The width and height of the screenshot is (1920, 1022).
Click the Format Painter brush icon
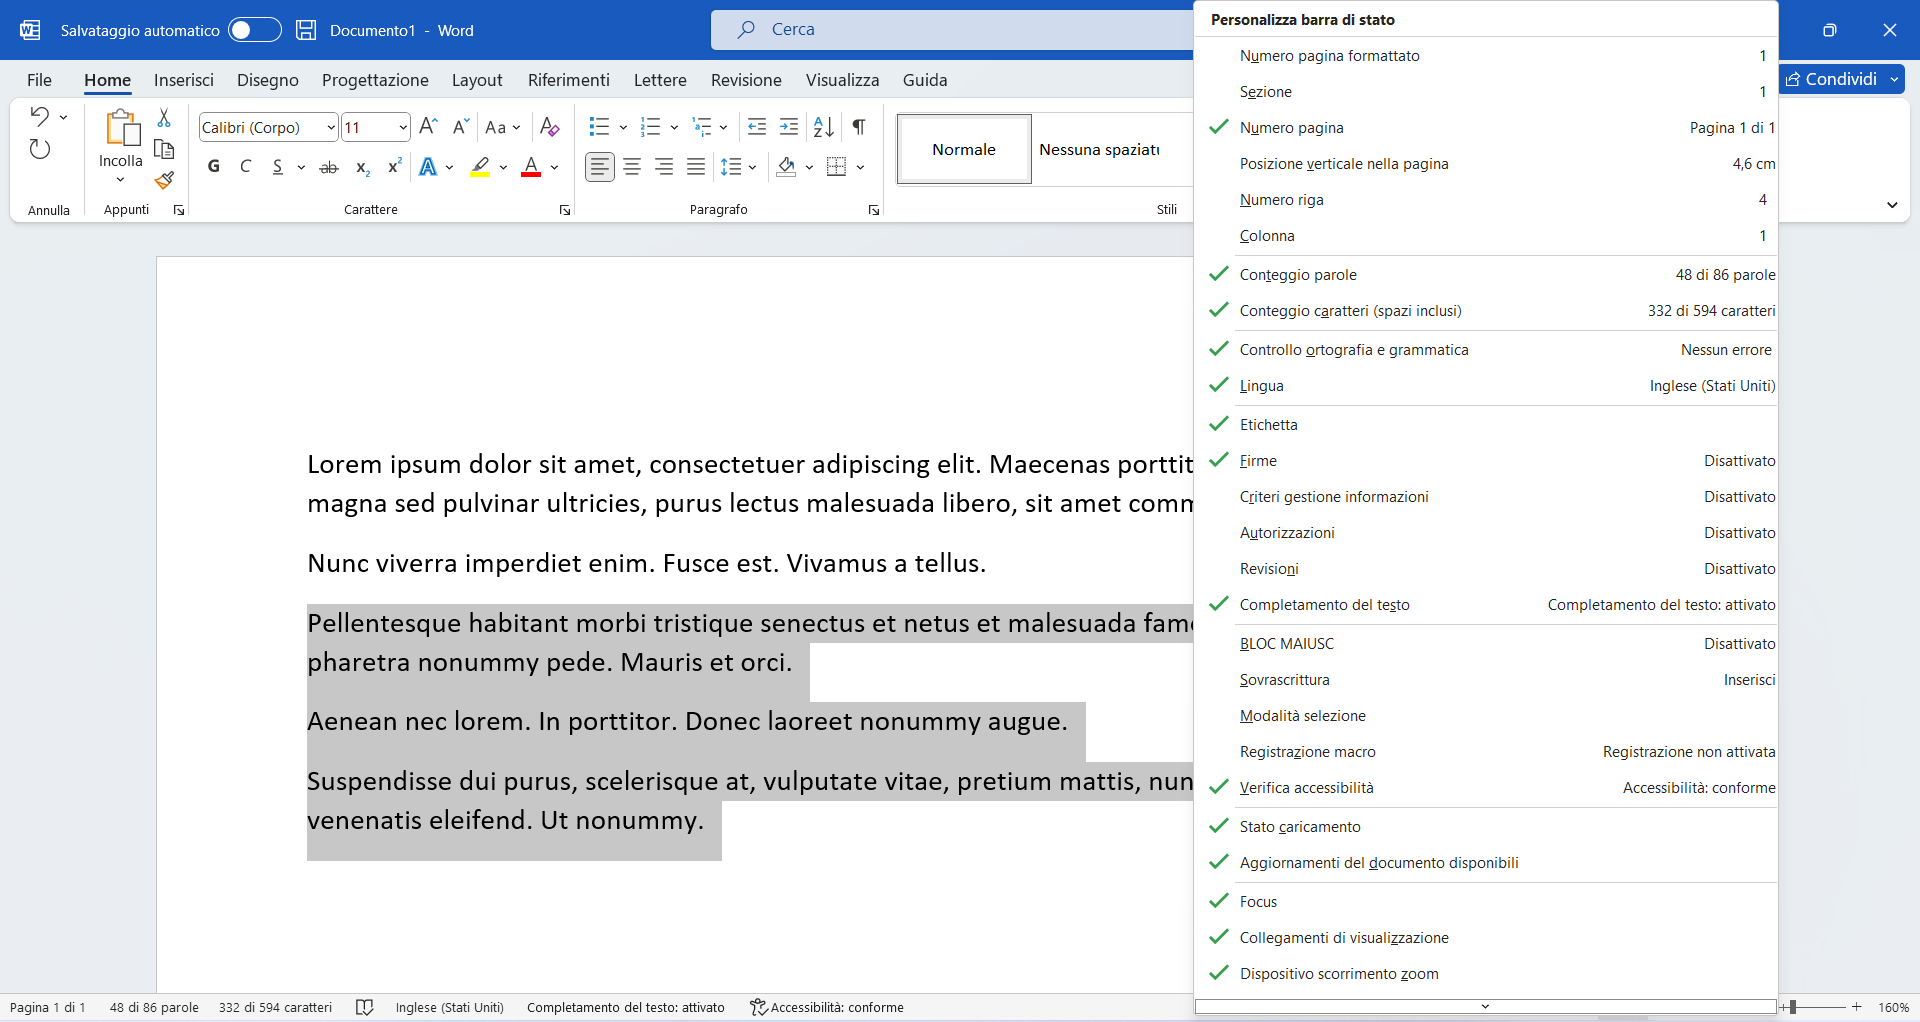point(165,180)
